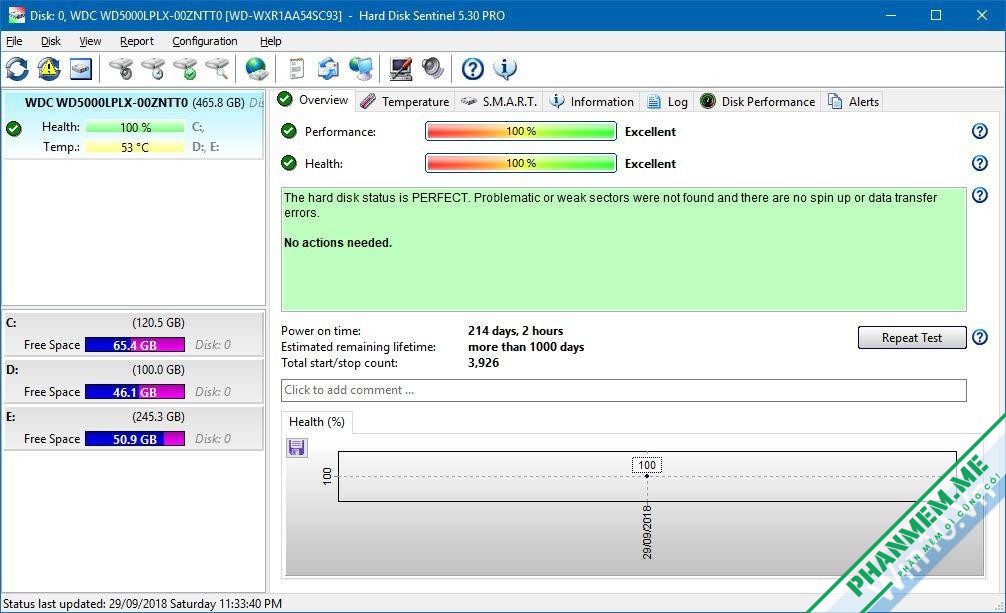Click the help icon next to Repeat Test
The width and height of the screenshot is (1006, 613).
[980, 337]
